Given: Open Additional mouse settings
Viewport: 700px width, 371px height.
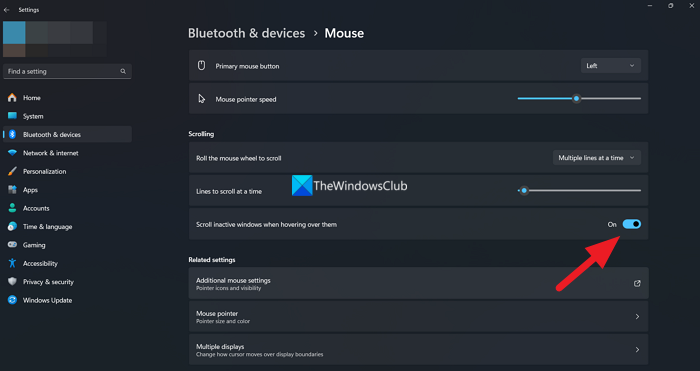Looking at the screenshot, I should click(x=418, y=283).
